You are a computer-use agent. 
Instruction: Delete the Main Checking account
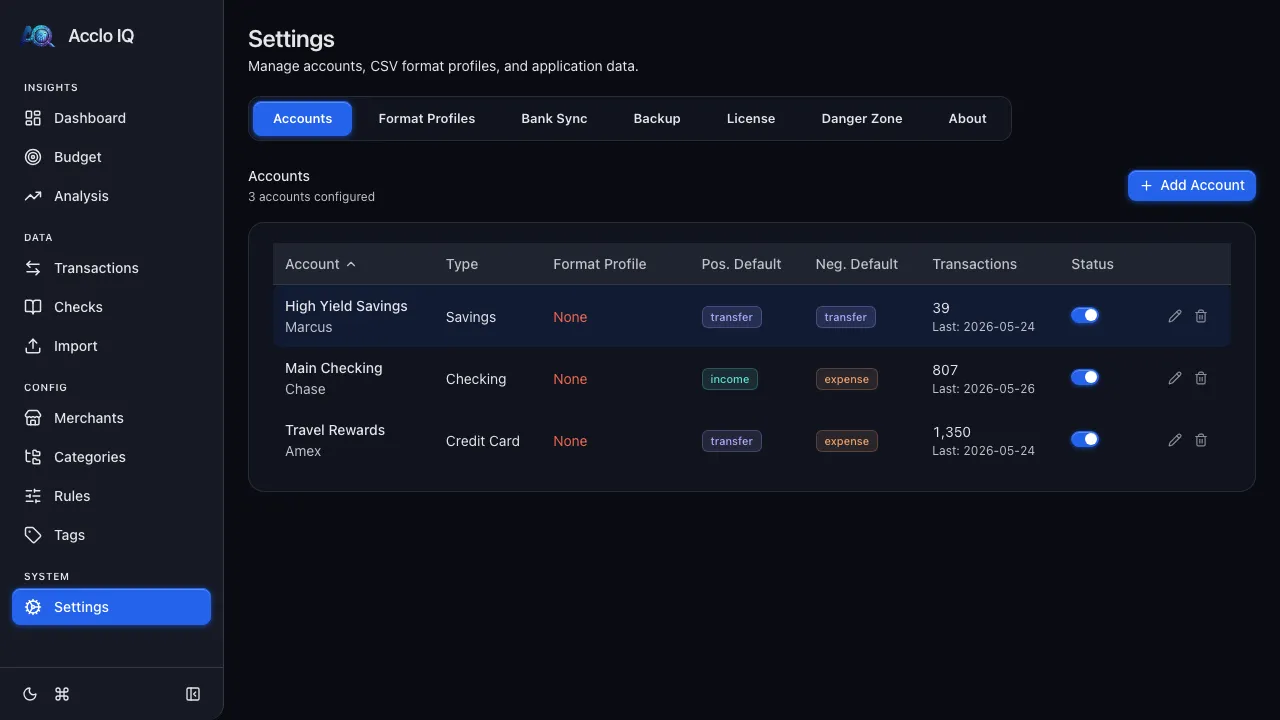[1201, 378]
